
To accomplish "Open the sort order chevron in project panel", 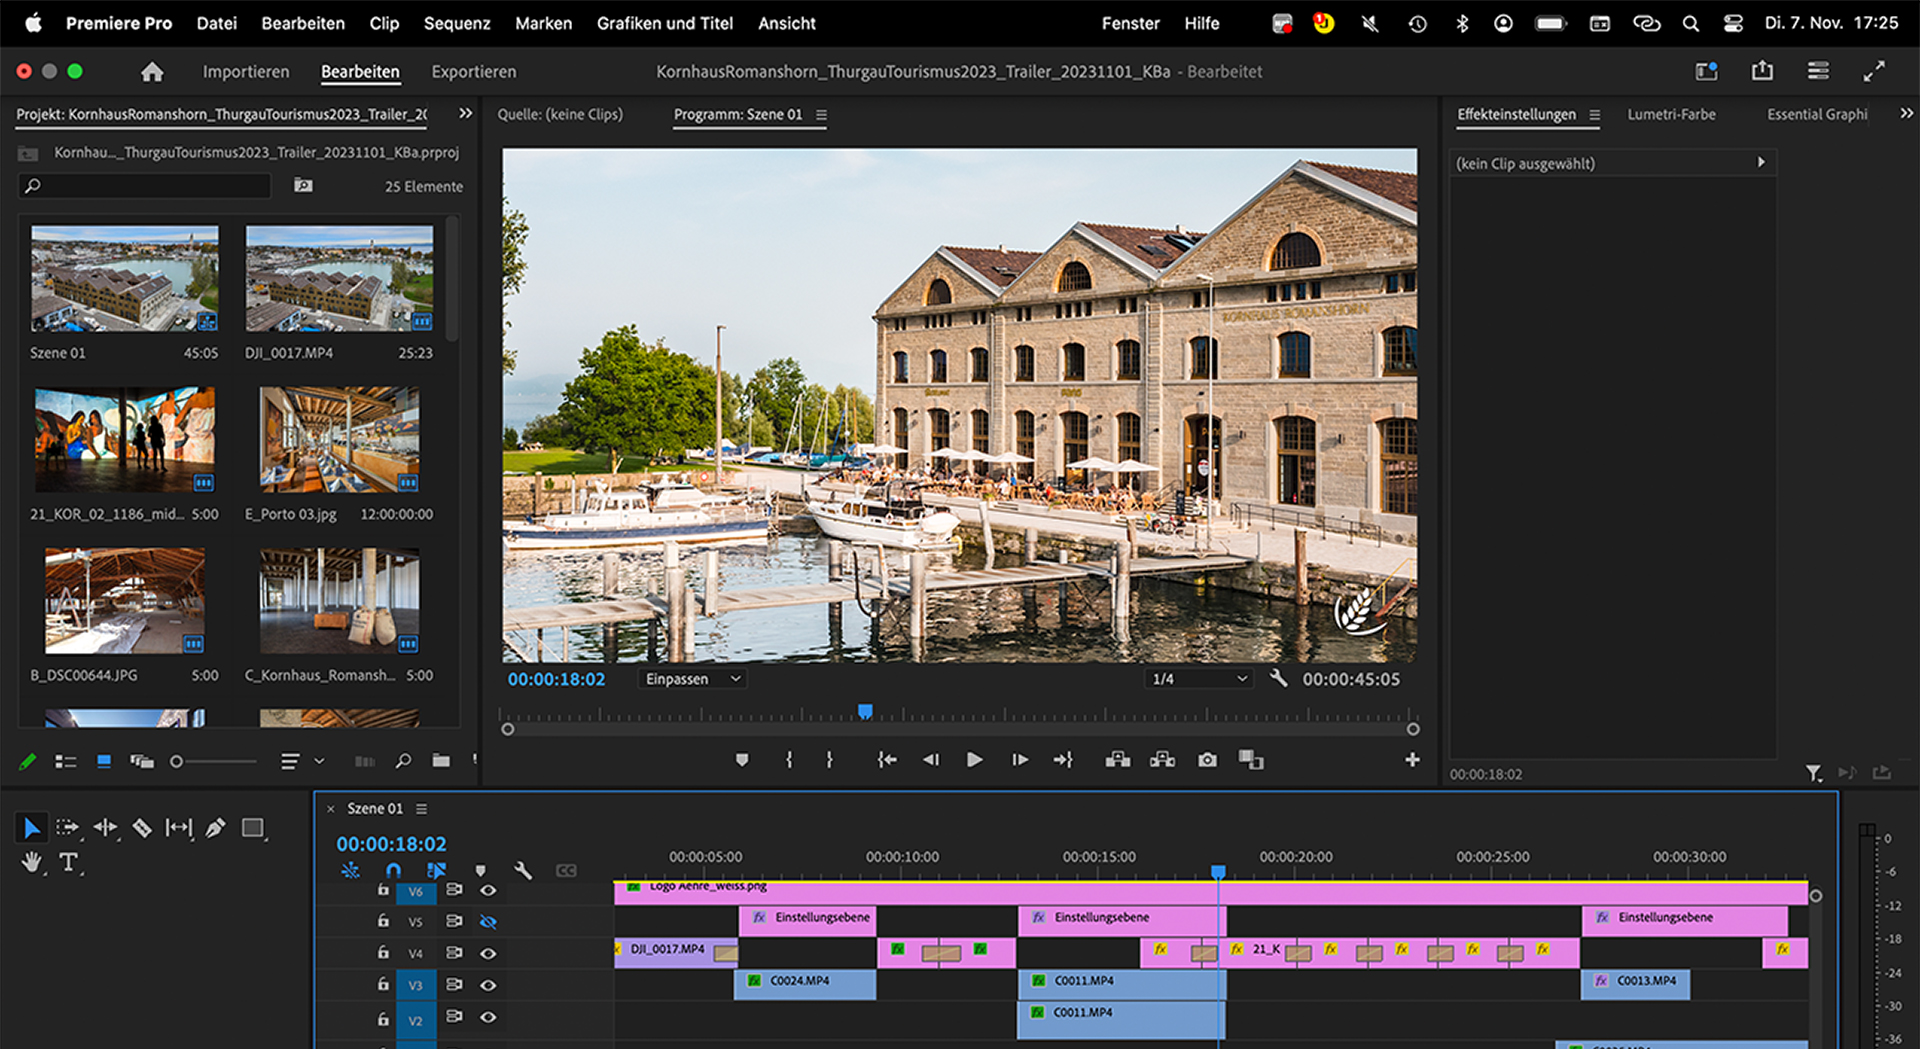I will 319,761.
